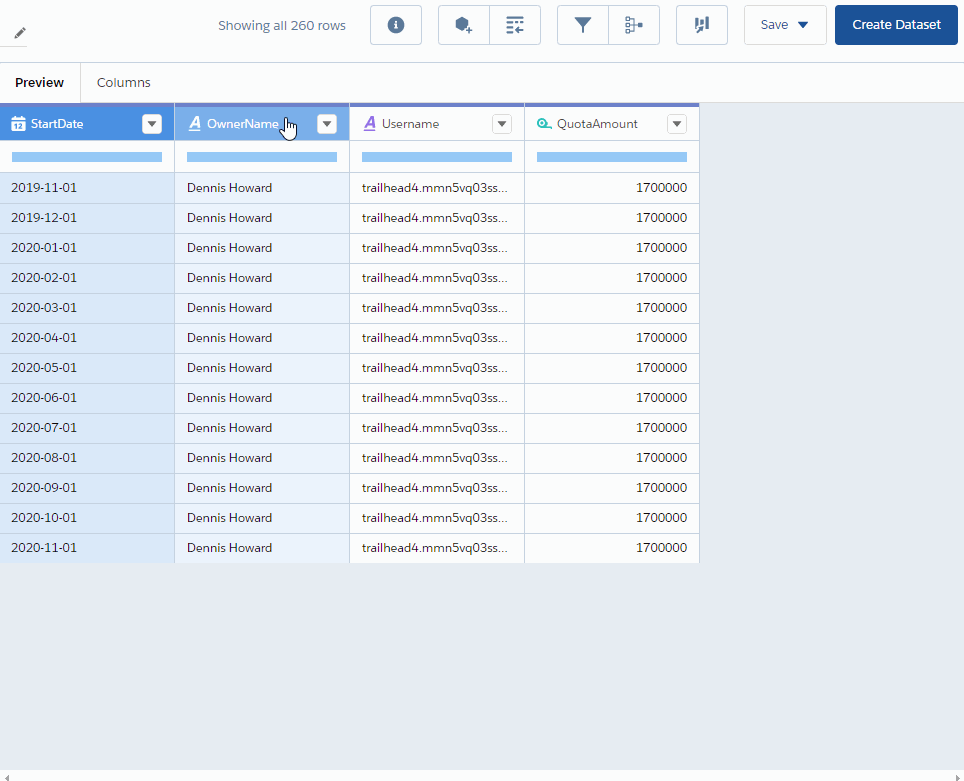Click the 2020-09-01 date cell

click(x=87, y=488)
